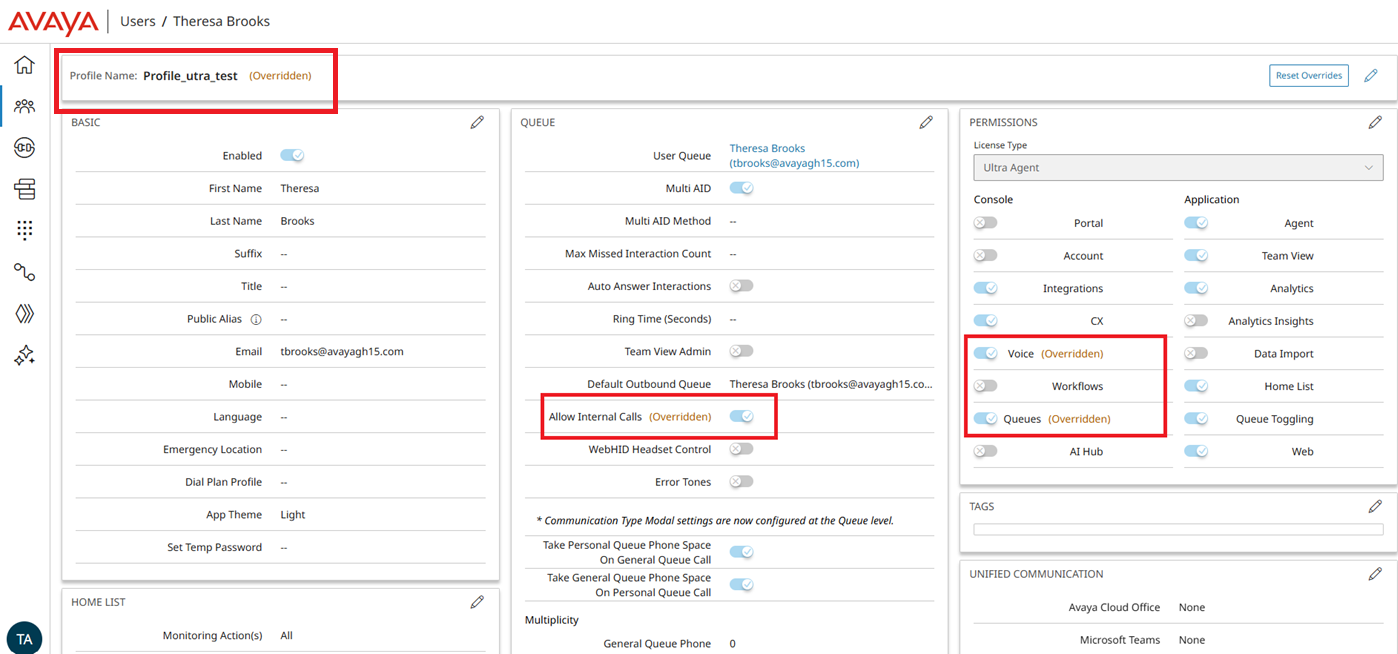Go back to Users breadcrumb
Screen dimensions: 1398x654
138,21
